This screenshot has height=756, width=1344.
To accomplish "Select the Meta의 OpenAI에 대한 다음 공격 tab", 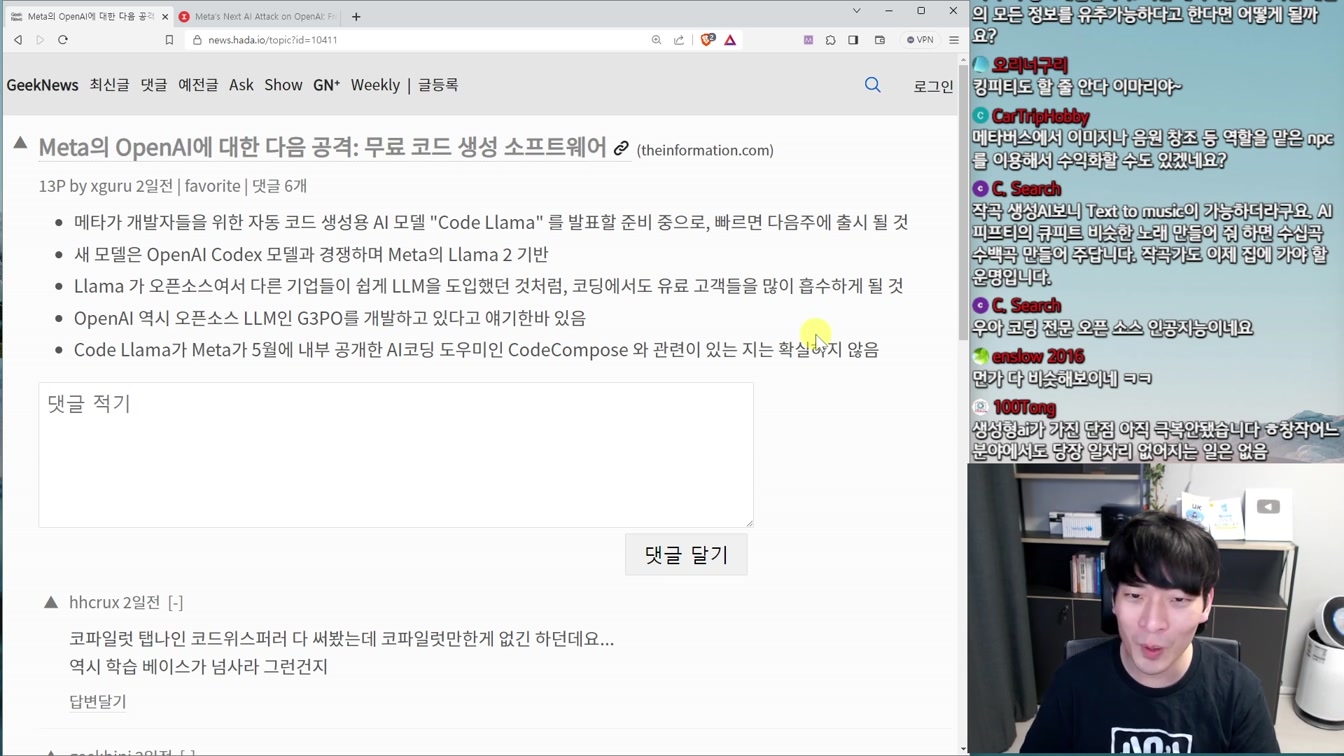I will (88, 16).
